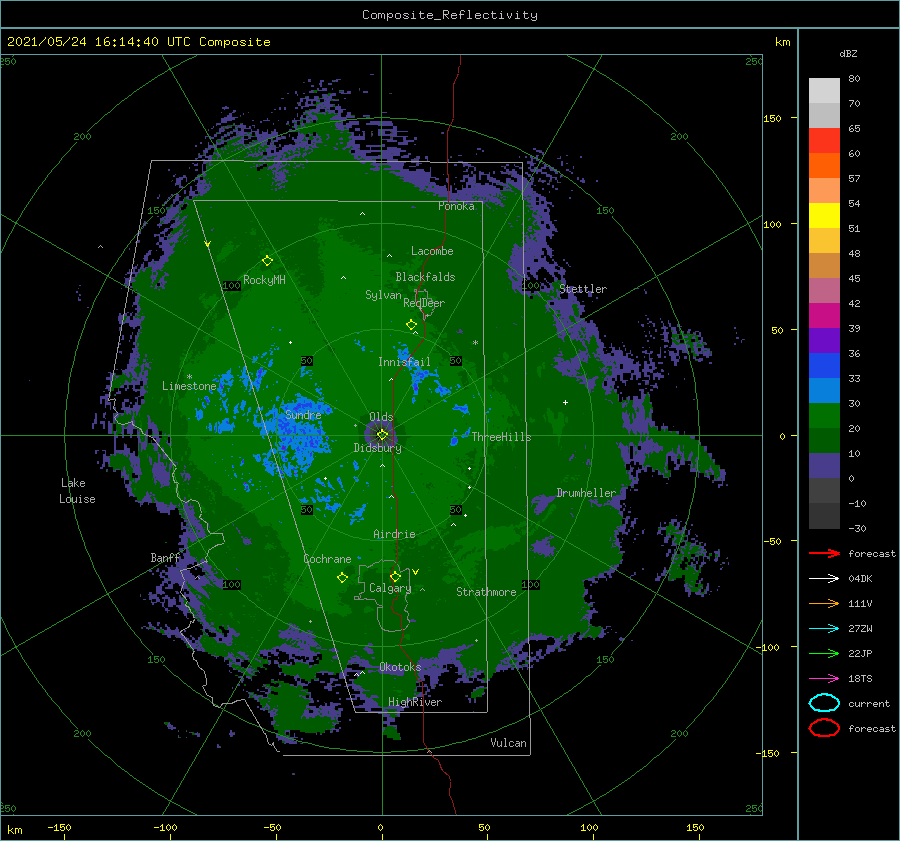Click the HighRiver label

pos(415,702)
